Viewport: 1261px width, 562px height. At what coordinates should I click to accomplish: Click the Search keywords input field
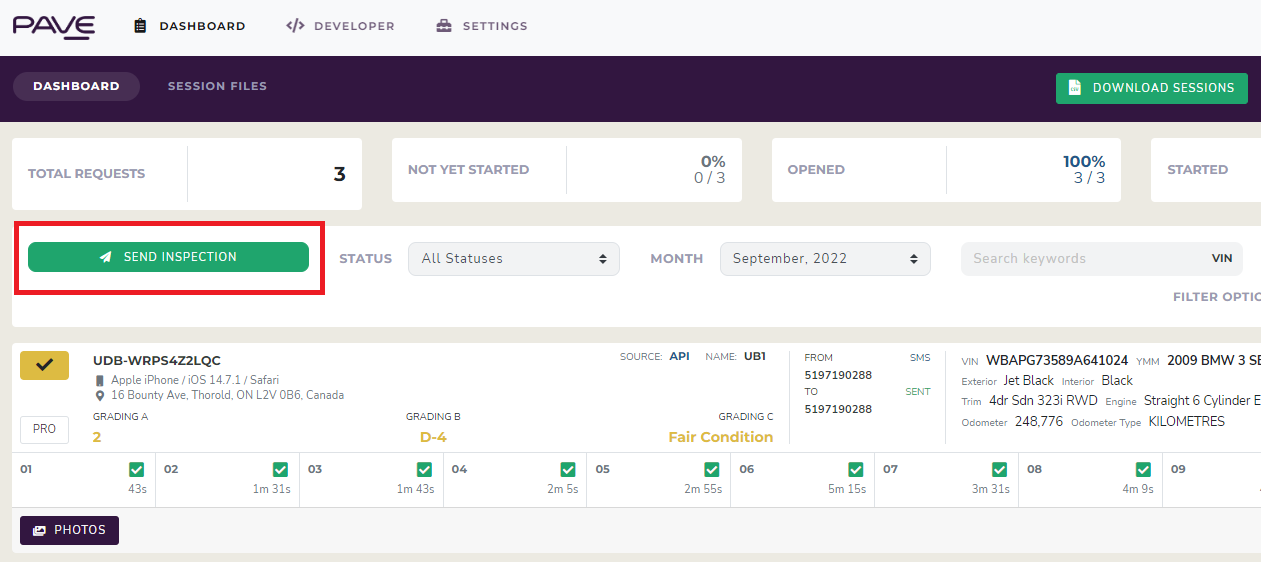pos(1080,258)
